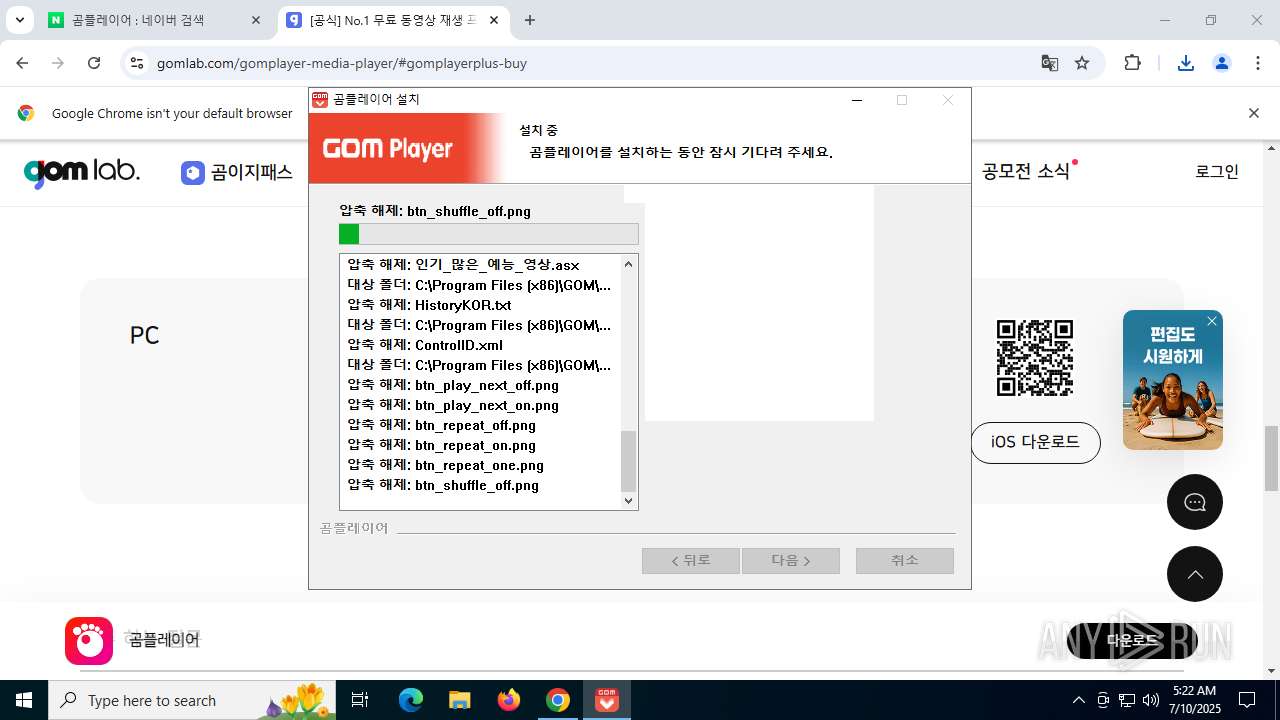The image size is (1280, 720).
Task: Click the translate page icon
Action: point(1049,63)
